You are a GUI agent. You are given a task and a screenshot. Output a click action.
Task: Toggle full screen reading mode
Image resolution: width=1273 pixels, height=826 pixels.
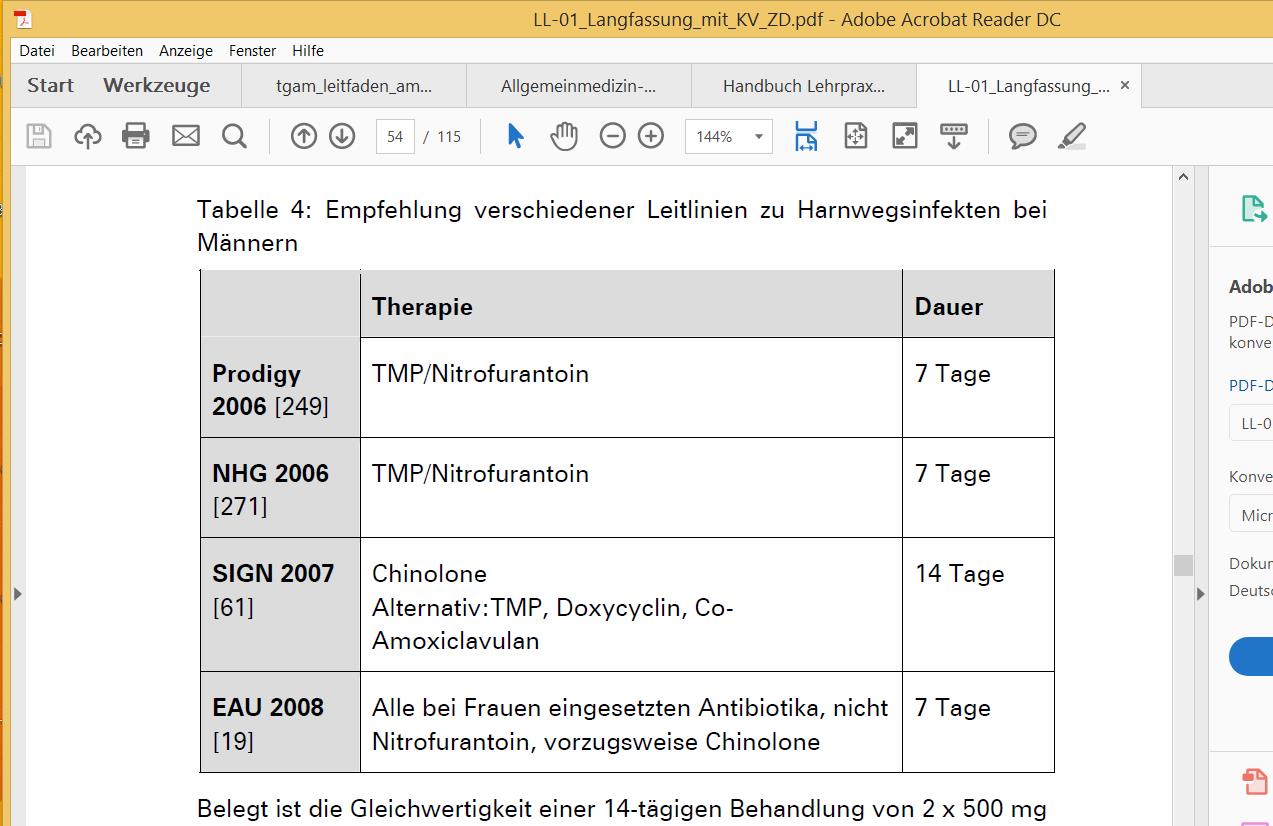click(x=904, y=136)
